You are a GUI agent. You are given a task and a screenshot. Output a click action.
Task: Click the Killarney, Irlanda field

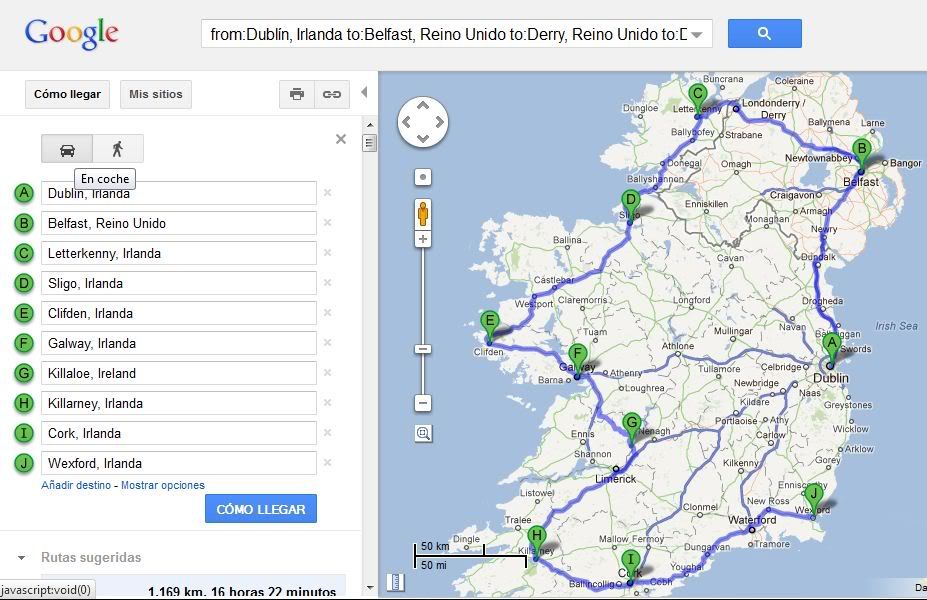coord(179,403)
